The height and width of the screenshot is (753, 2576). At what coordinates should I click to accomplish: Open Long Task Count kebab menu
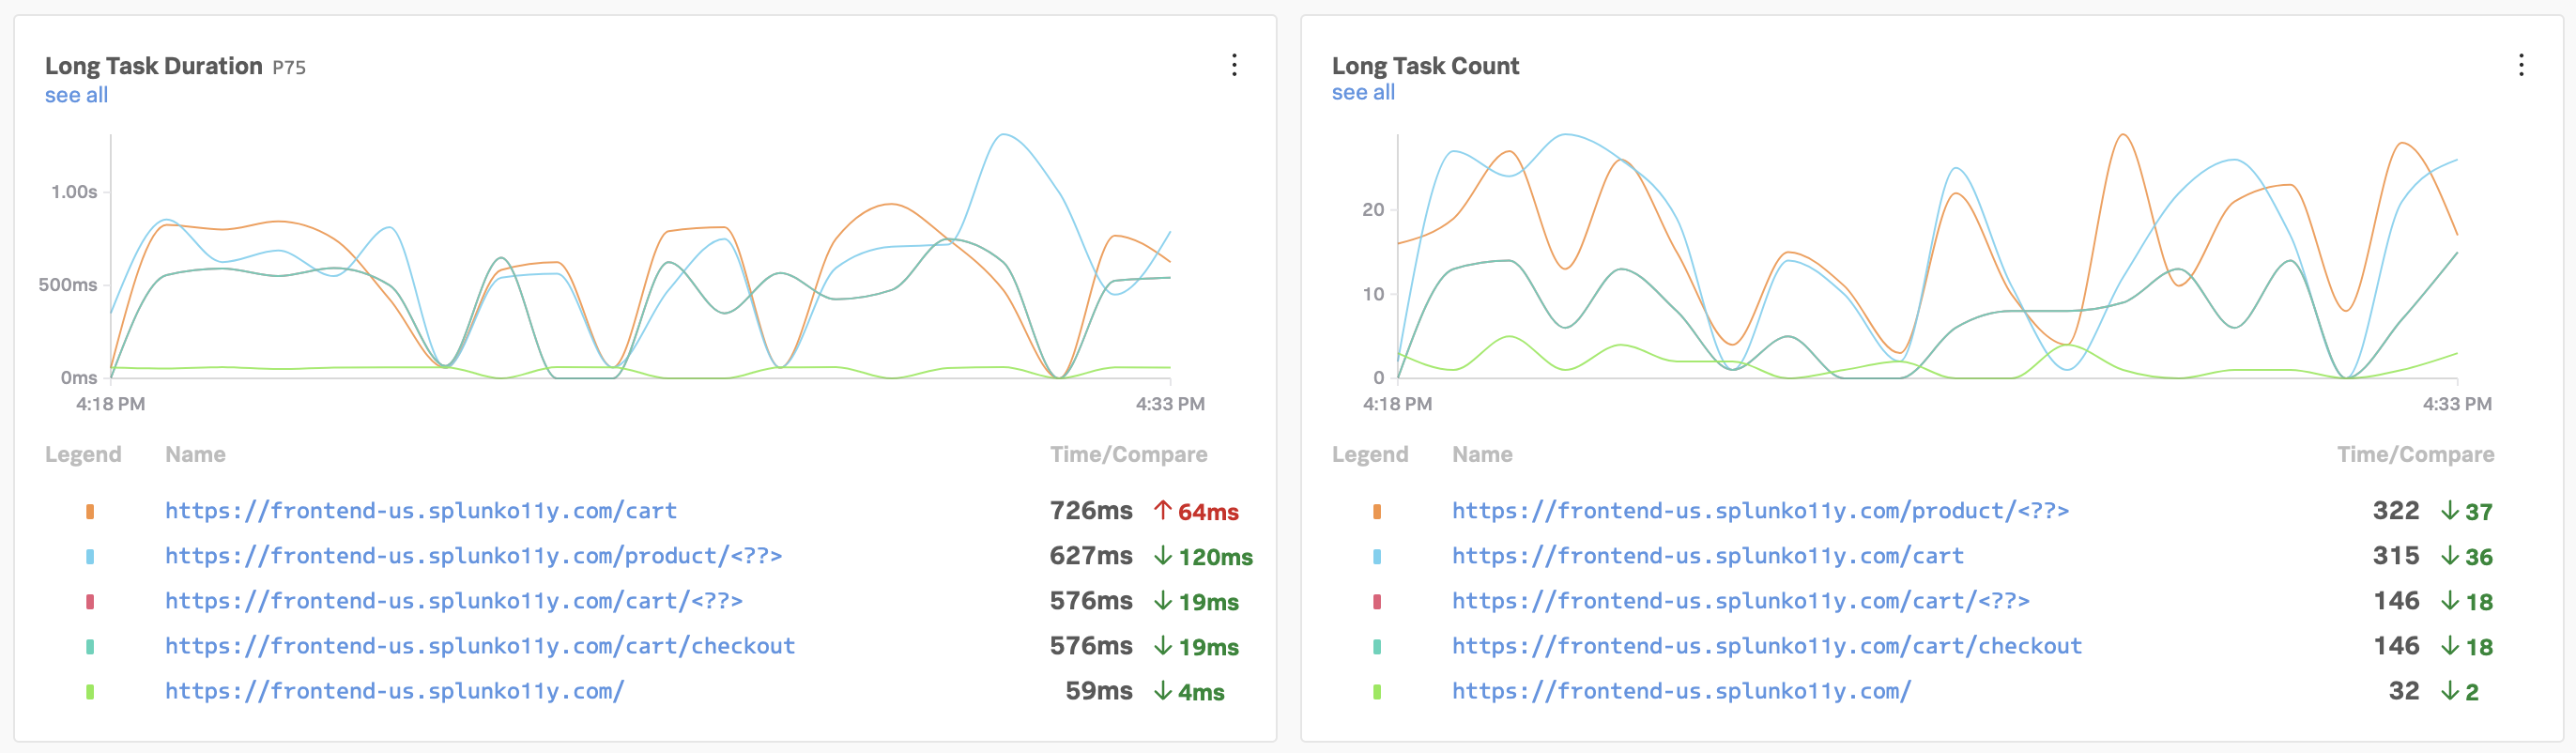tap(2520, 65)
